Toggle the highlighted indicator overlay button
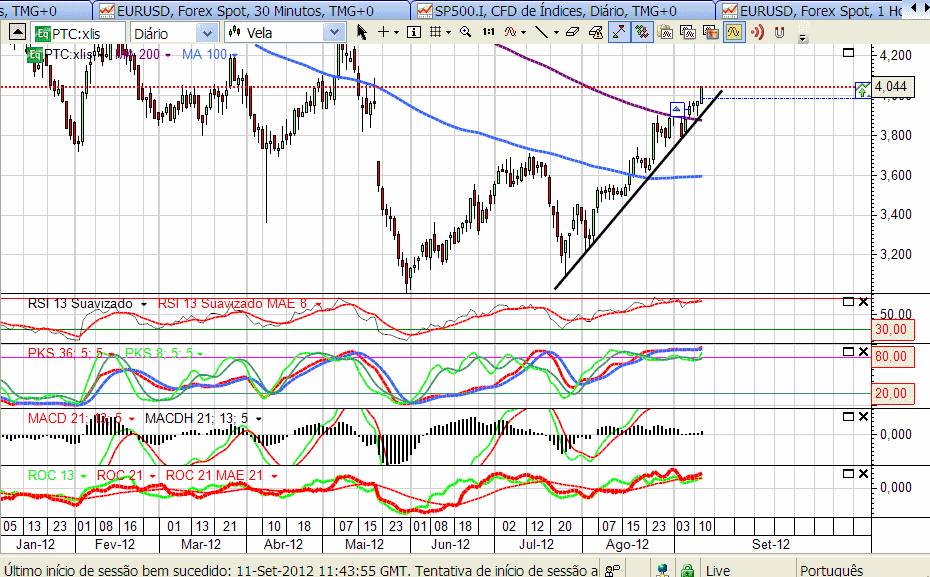The image size is (930, 577). click(734, 32)
